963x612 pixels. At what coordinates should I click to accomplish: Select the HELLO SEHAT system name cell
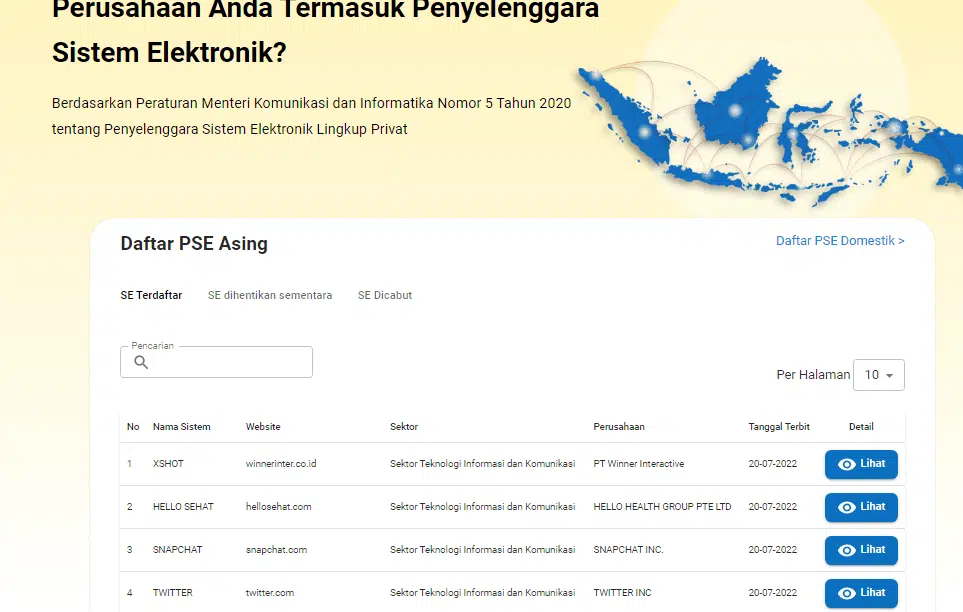click(183, 507)
